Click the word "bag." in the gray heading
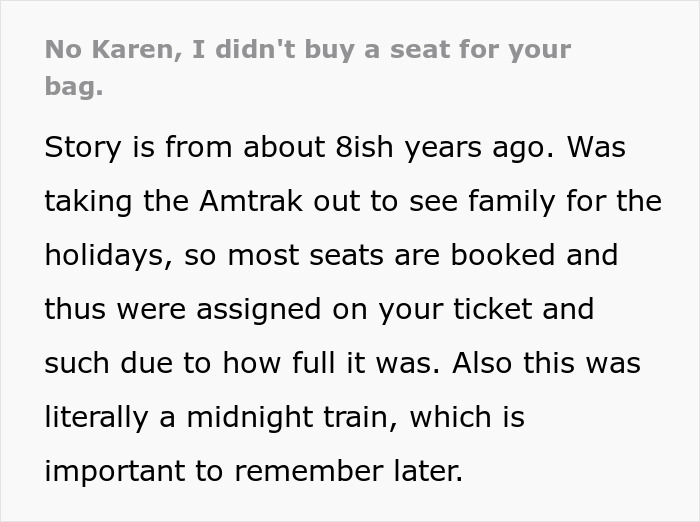The width and height of the screenshot is (700, 522). (73, 86)
